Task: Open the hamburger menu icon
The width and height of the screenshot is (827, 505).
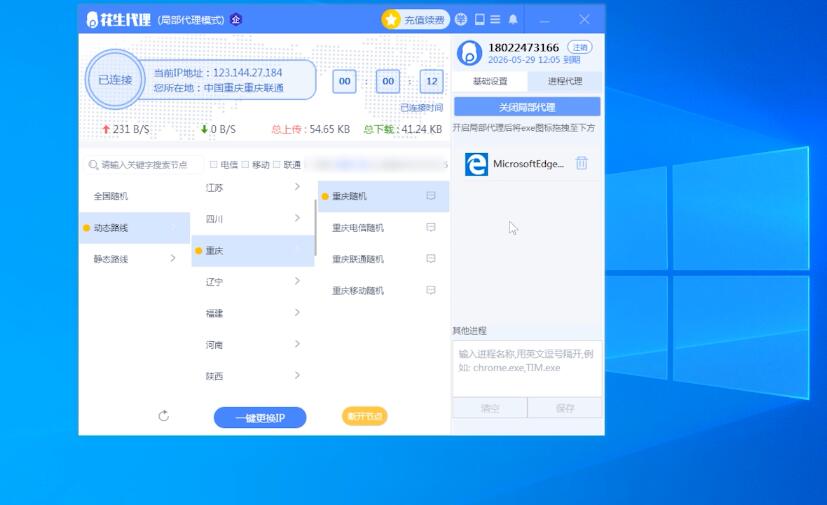Action: (495, 20)
